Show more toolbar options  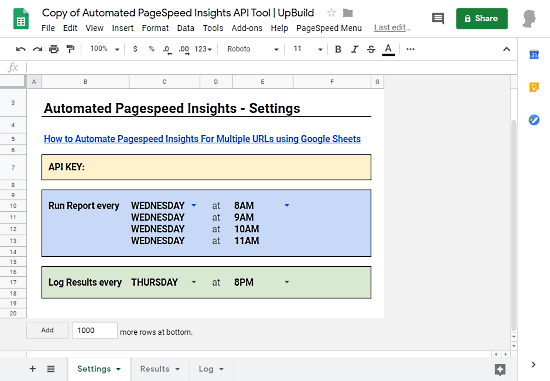[410, 49]
